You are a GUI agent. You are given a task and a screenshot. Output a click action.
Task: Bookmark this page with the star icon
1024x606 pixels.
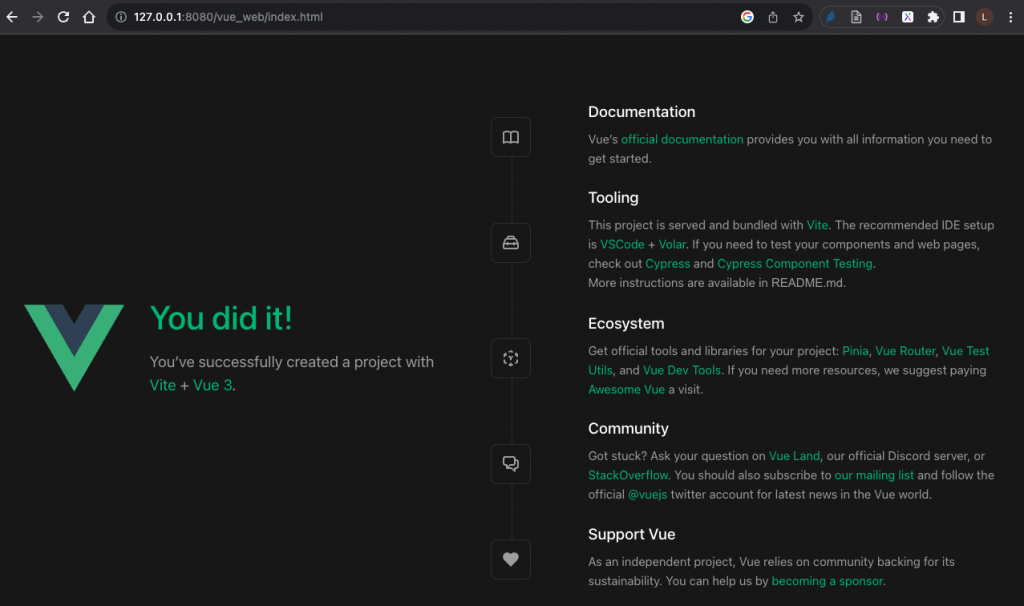click(798, 17)
